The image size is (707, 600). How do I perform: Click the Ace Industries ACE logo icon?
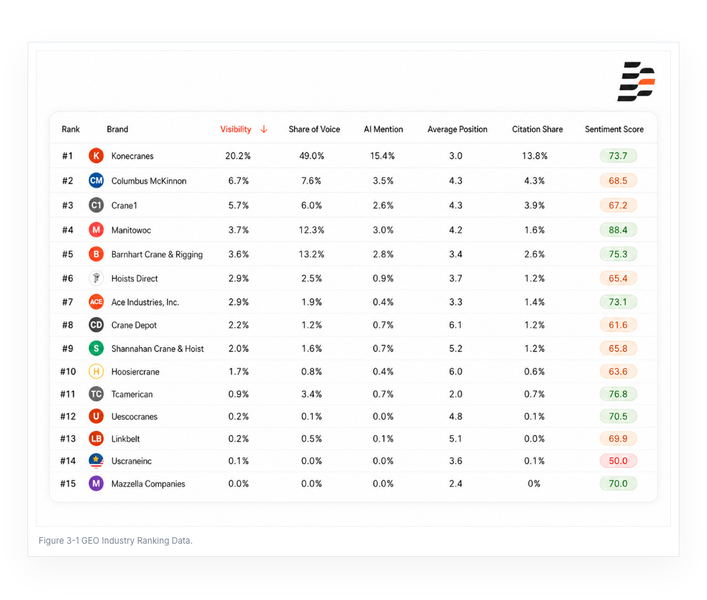tap(96, 302)
